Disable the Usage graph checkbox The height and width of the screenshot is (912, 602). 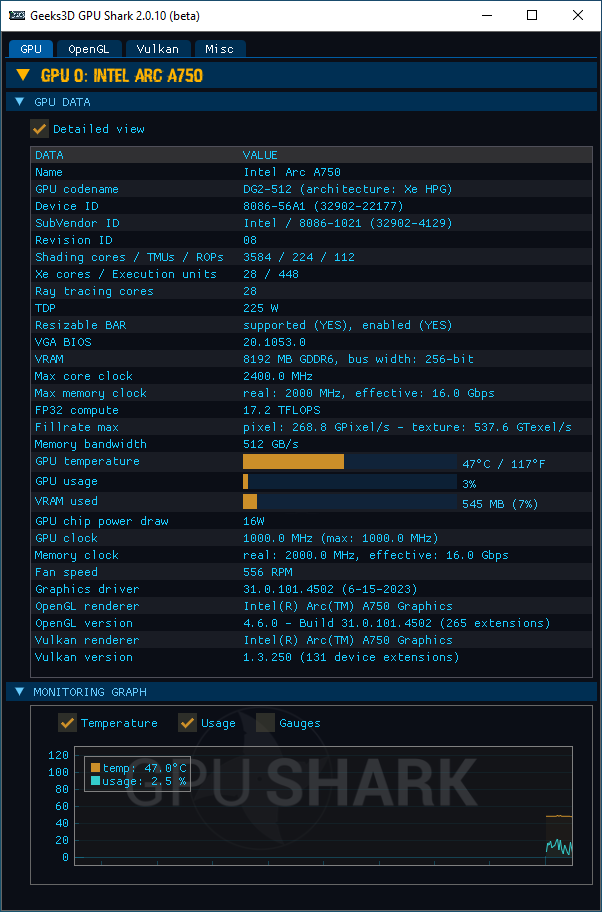pyautogui.click(x=187, y=723)
